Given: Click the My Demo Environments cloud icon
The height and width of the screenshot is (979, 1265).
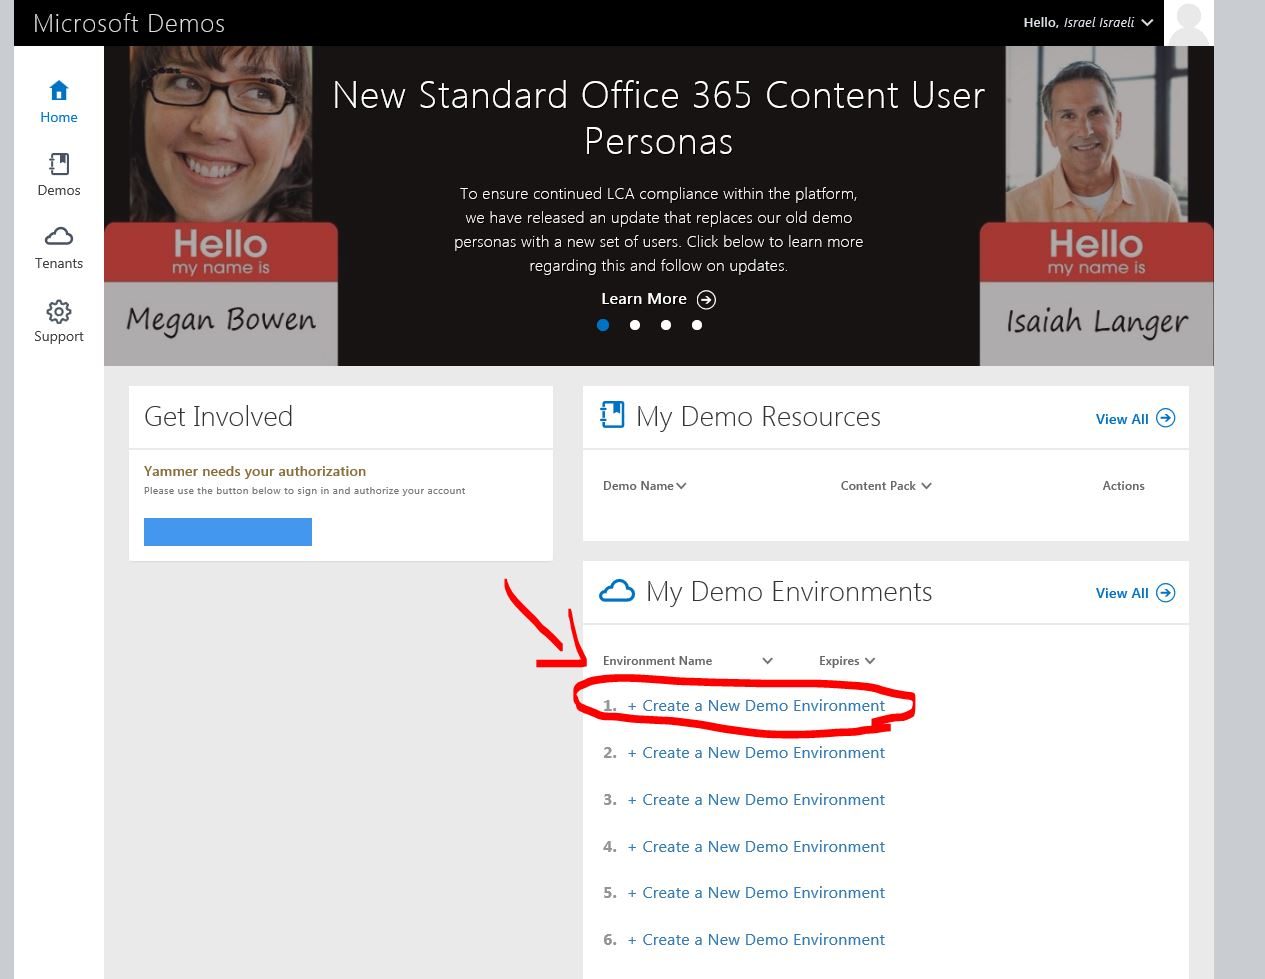Looking at the screenshot, I should tap(616, 591).
